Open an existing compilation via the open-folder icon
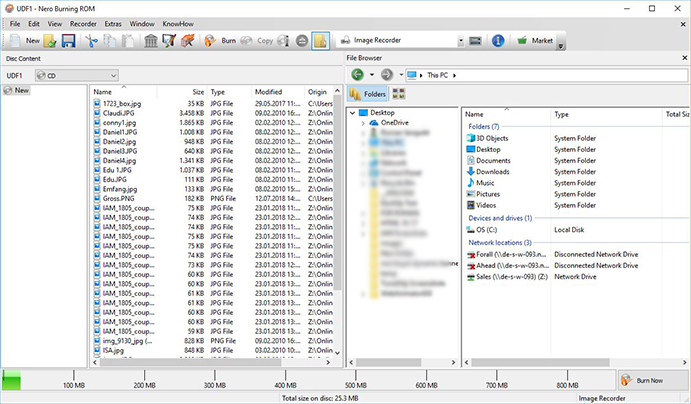 pyautogui.click(x=50, y=41)
